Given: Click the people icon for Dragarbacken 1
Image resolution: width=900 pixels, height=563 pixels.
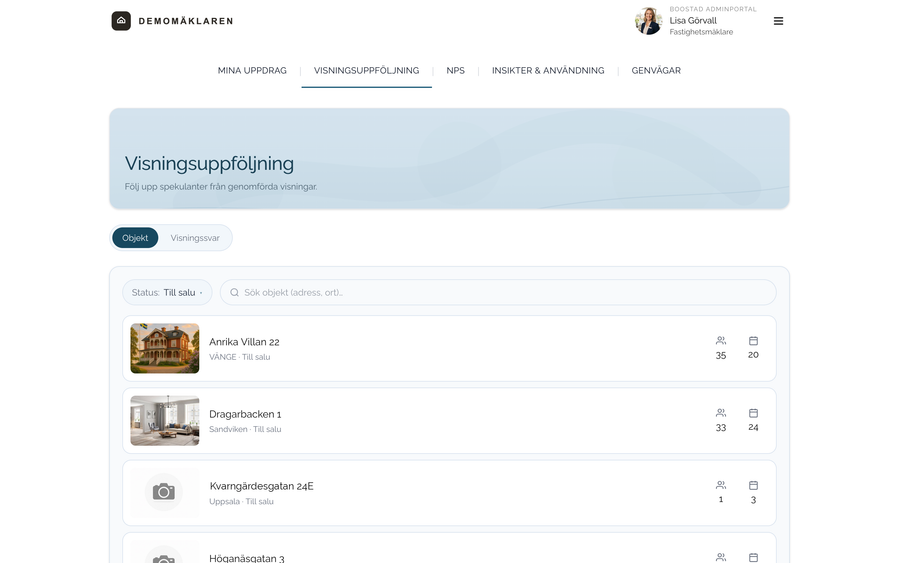Looking at the screenshot, I should [x=721, y=413].
